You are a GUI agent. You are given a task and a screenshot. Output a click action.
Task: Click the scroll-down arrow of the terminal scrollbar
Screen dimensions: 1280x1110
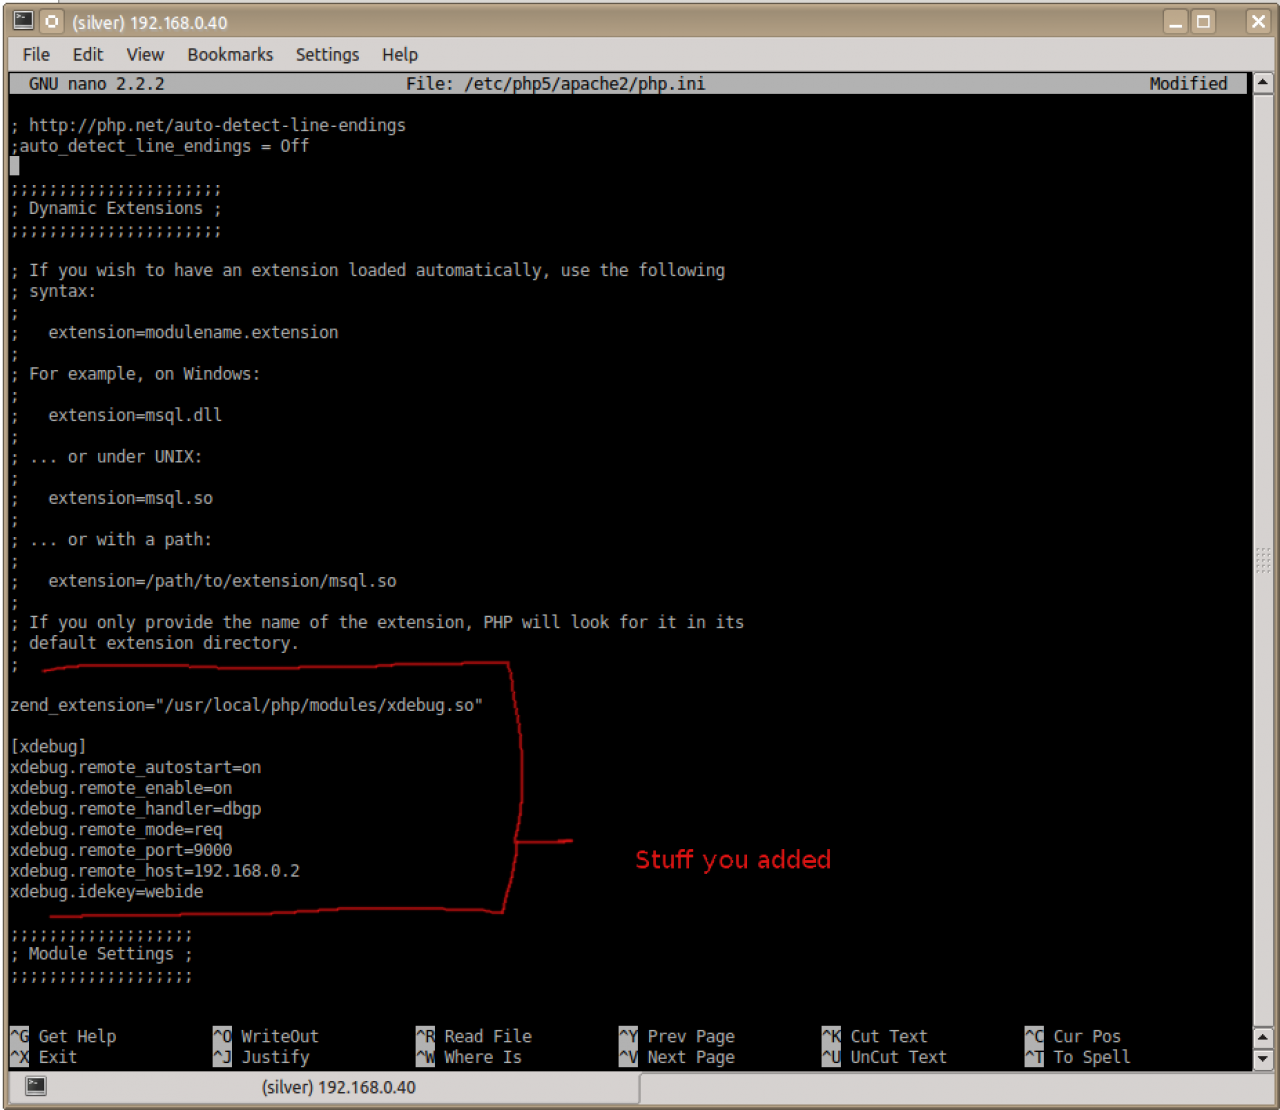click(x=1263, y=1058)
